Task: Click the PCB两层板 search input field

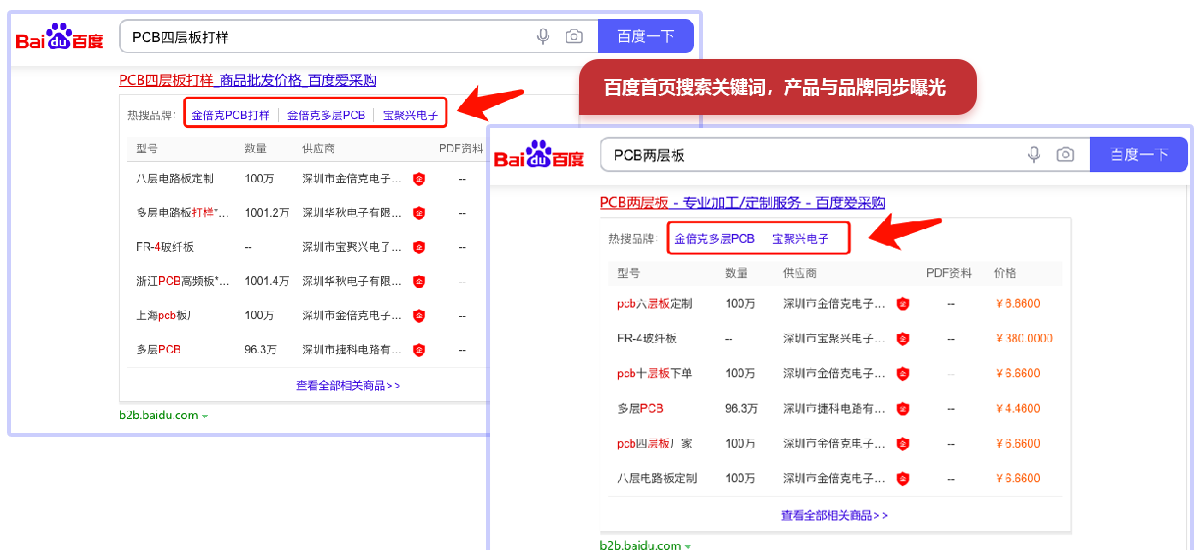Action: point(810,155)
